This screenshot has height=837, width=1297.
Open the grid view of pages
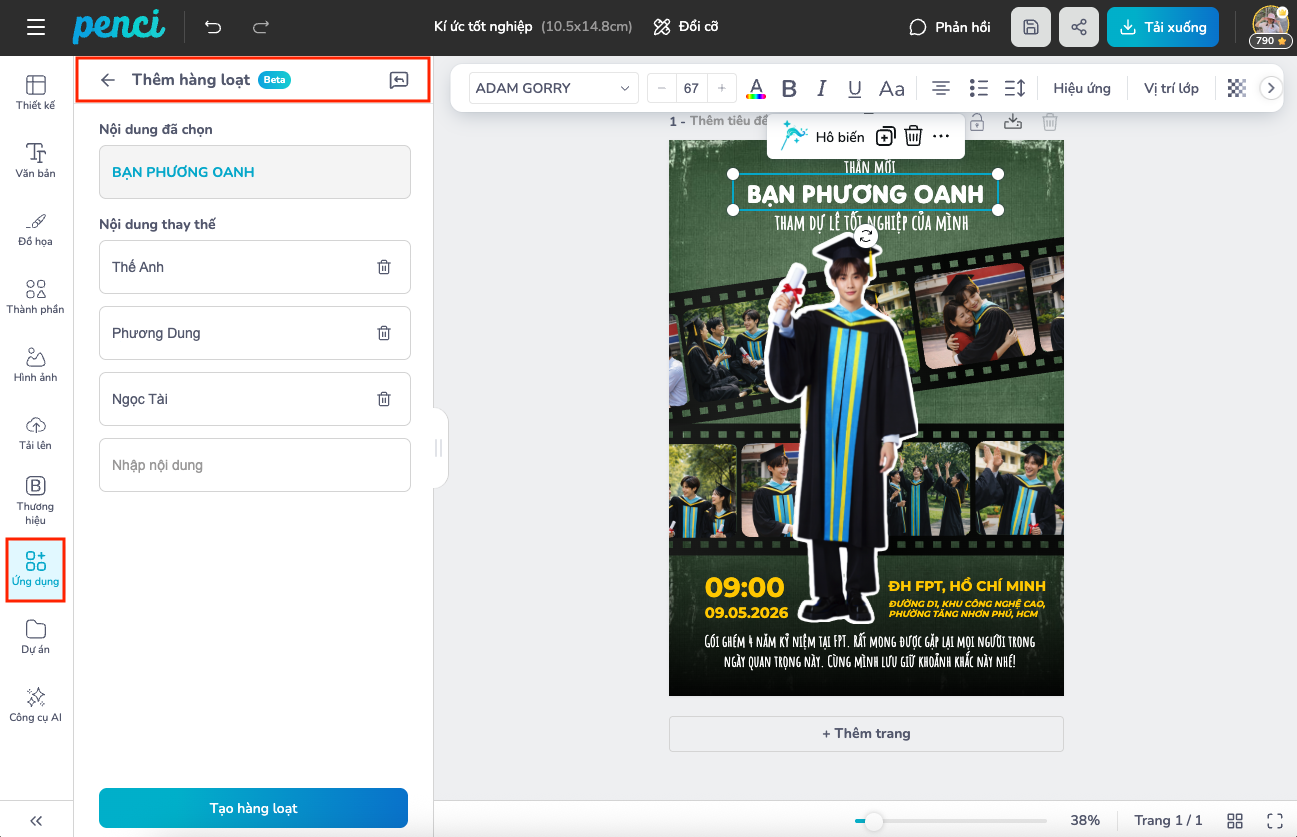click(1235, 820)
